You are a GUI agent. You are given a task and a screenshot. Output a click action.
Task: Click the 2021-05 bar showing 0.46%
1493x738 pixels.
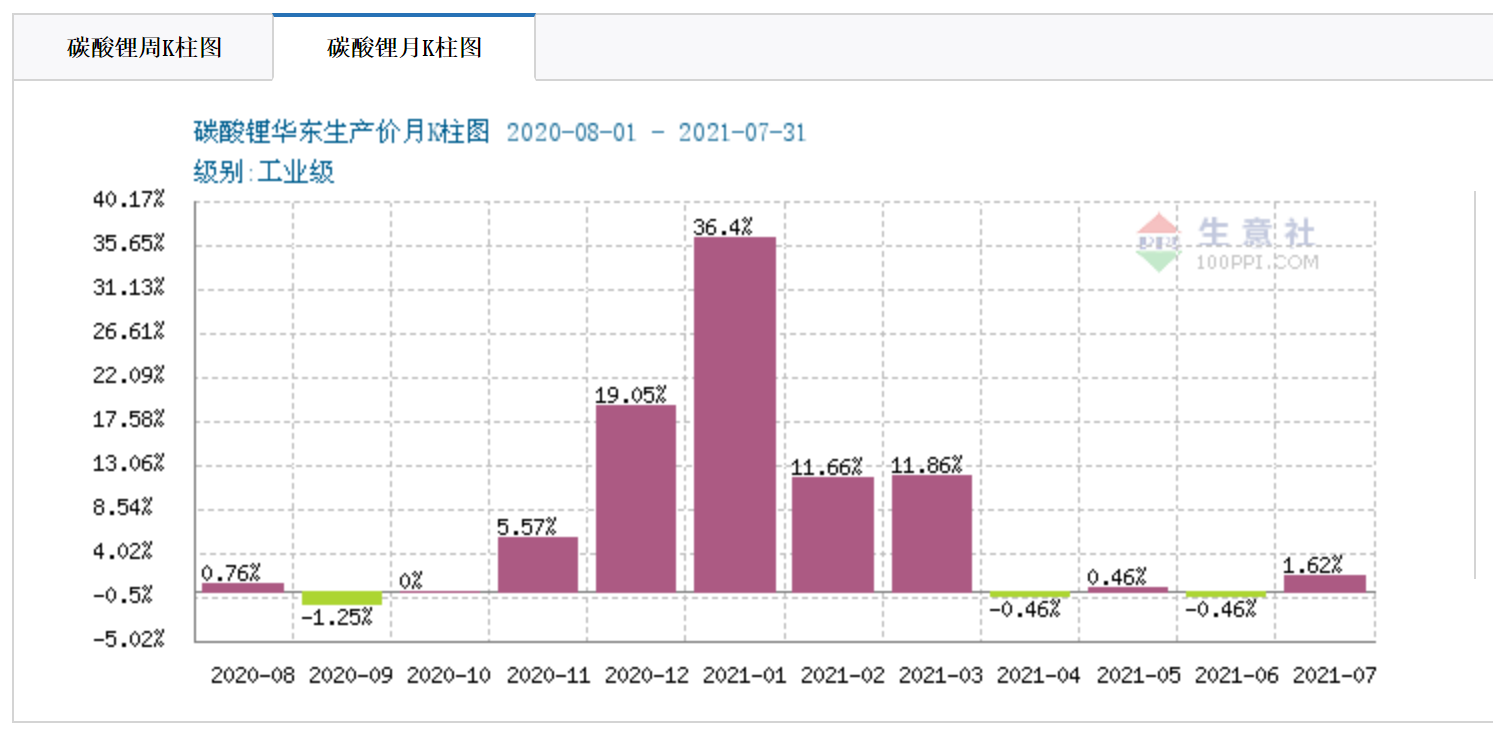coord(1128,589)
